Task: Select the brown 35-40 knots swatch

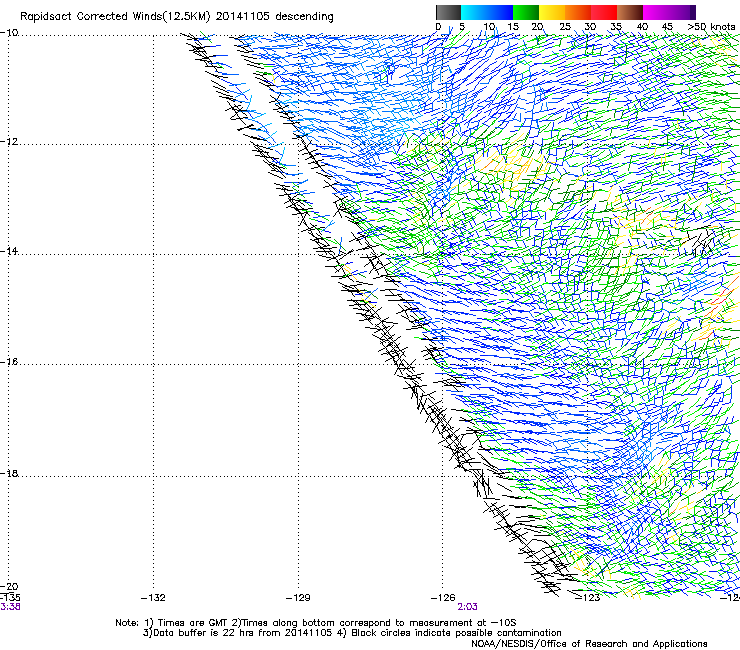Action: (630, 12)
